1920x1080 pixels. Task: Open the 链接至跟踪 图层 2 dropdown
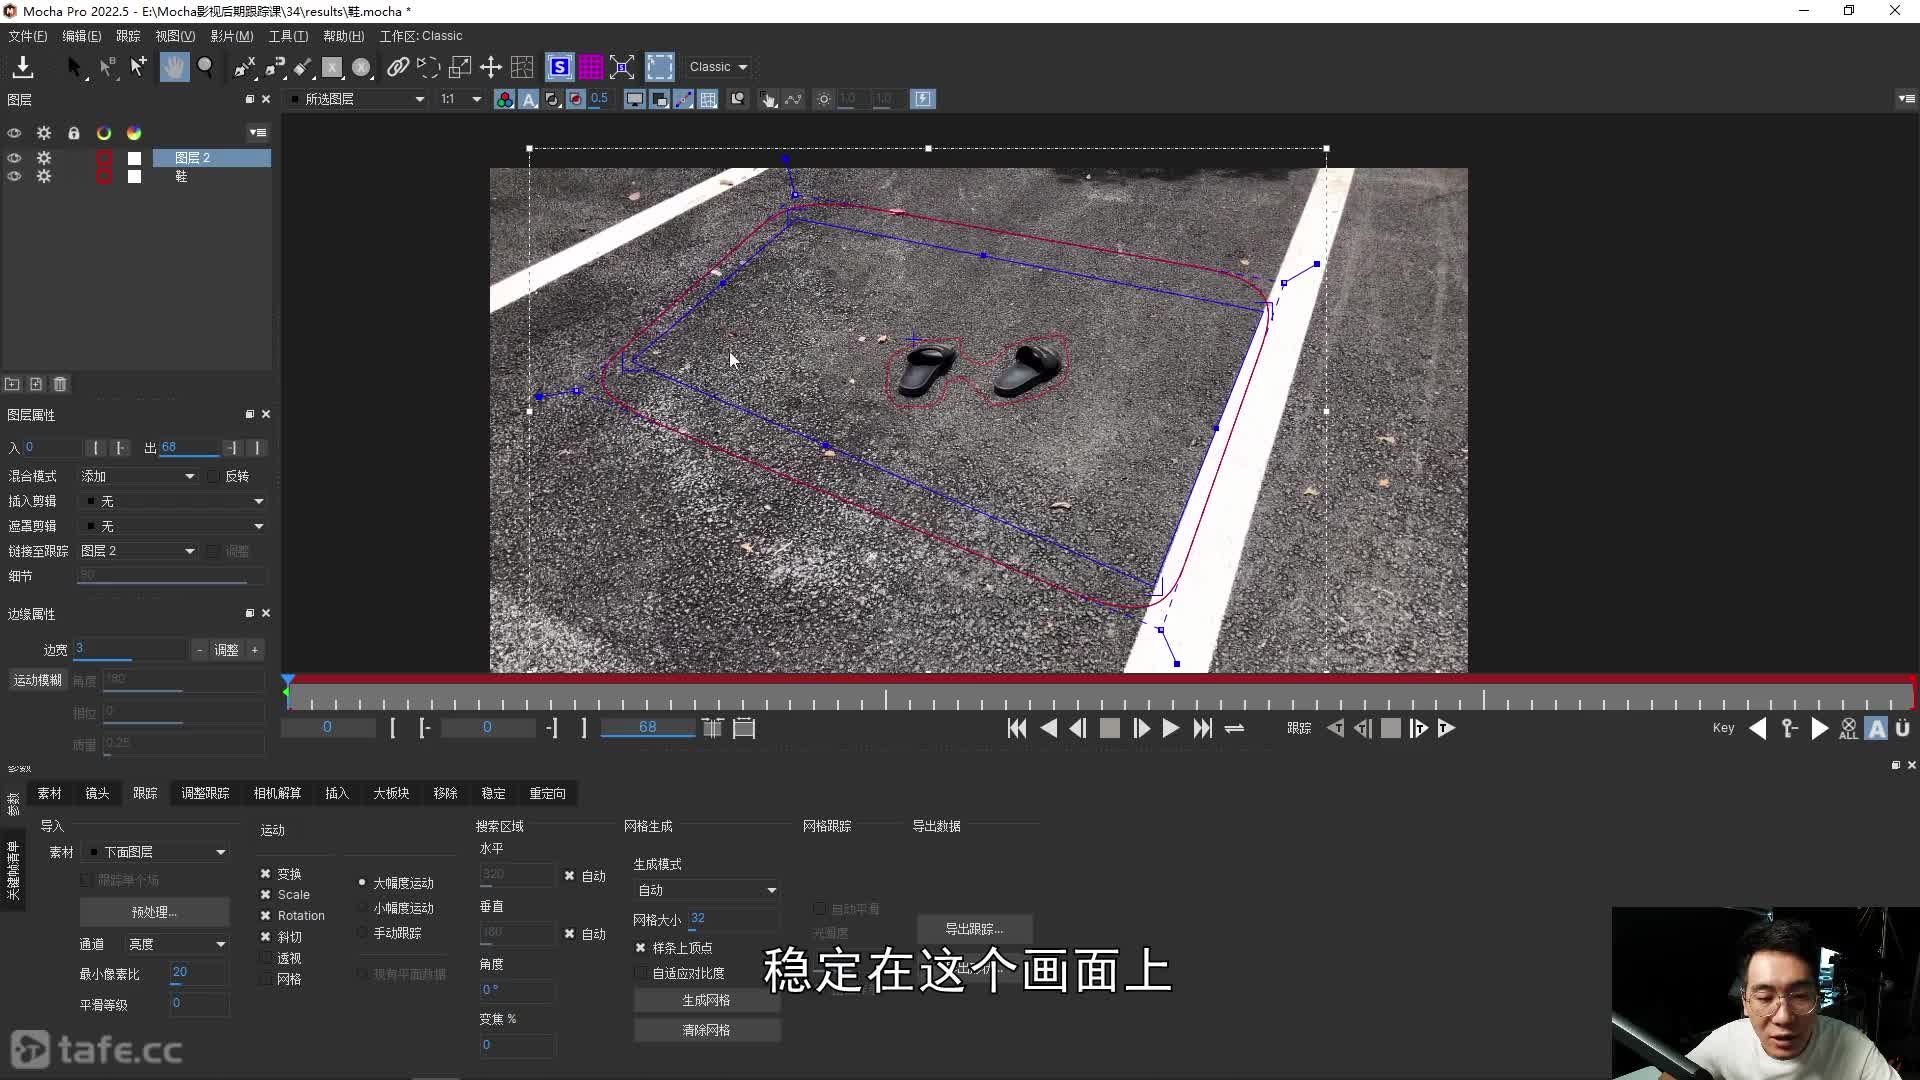(x=138, y=551)
